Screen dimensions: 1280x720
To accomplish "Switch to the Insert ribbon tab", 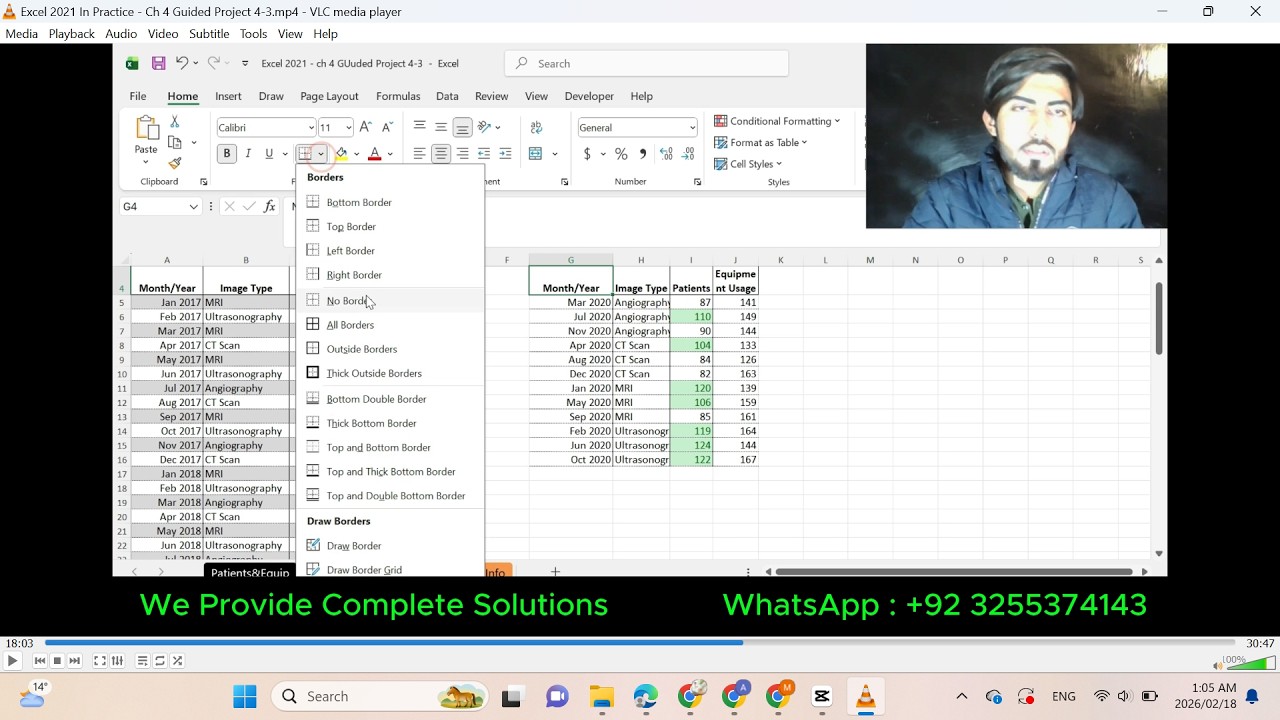I will 228,96.
